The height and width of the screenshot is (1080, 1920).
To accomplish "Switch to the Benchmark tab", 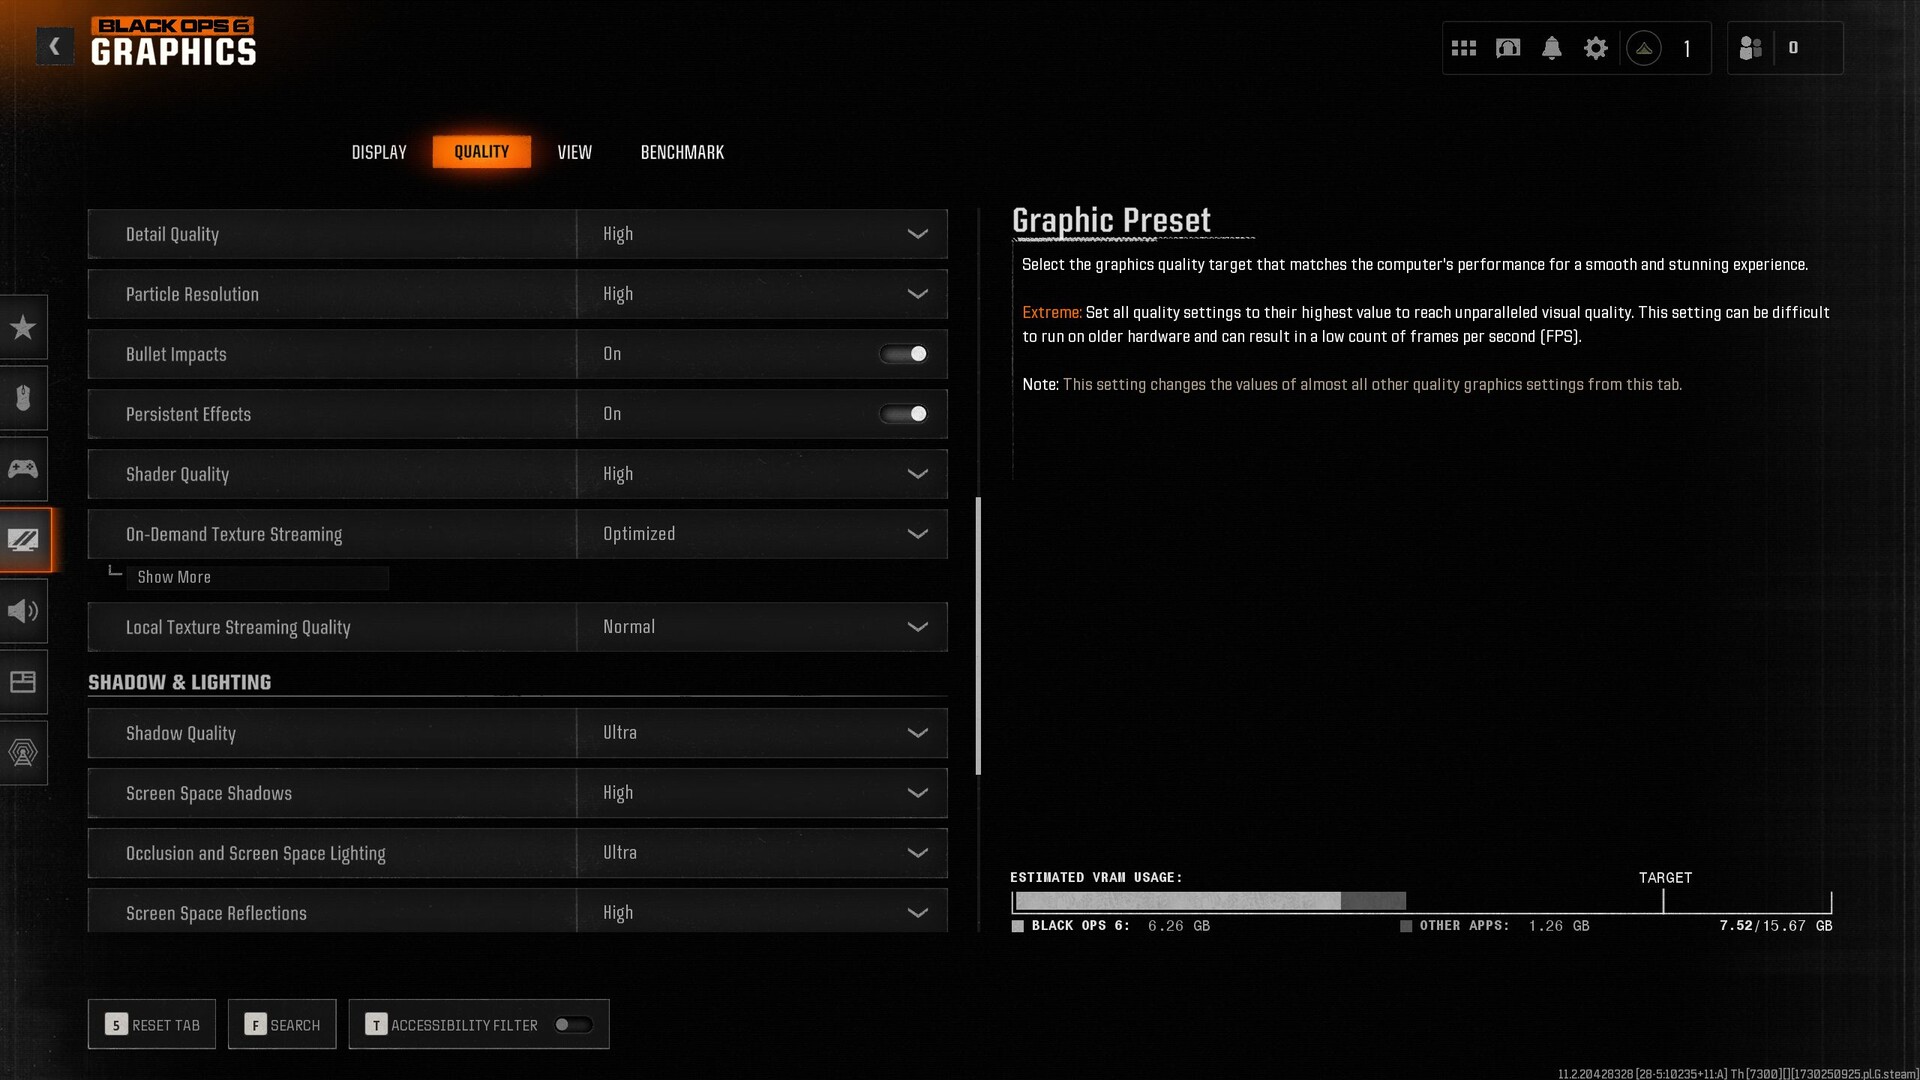I will [682, 152].
